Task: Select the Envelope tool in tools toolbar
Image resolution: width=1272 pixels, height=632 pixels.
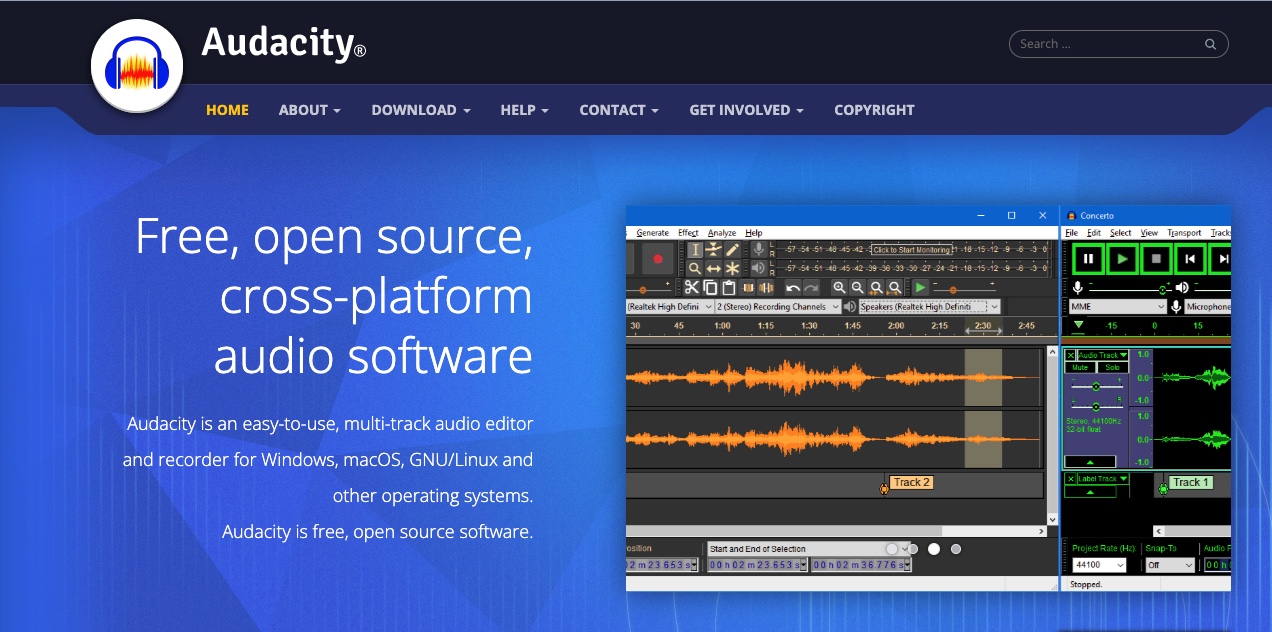Action: click(x=714, y=250)
